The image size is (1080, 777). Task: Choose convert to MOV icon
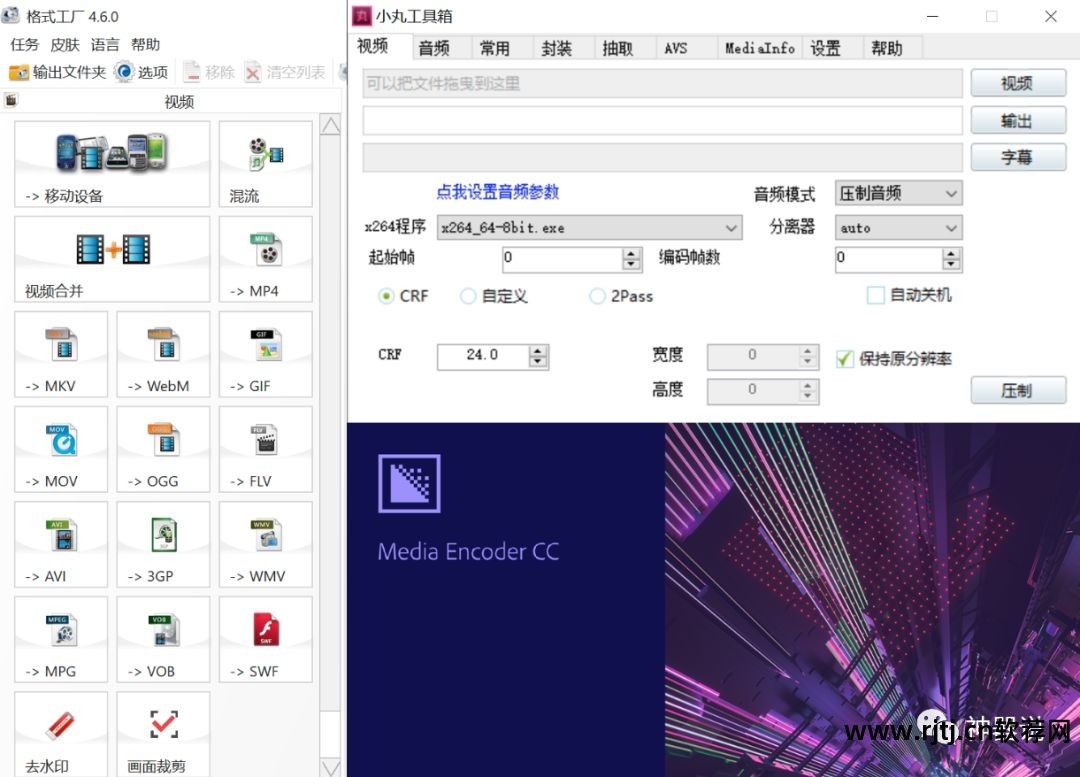[x=61, y=449]
